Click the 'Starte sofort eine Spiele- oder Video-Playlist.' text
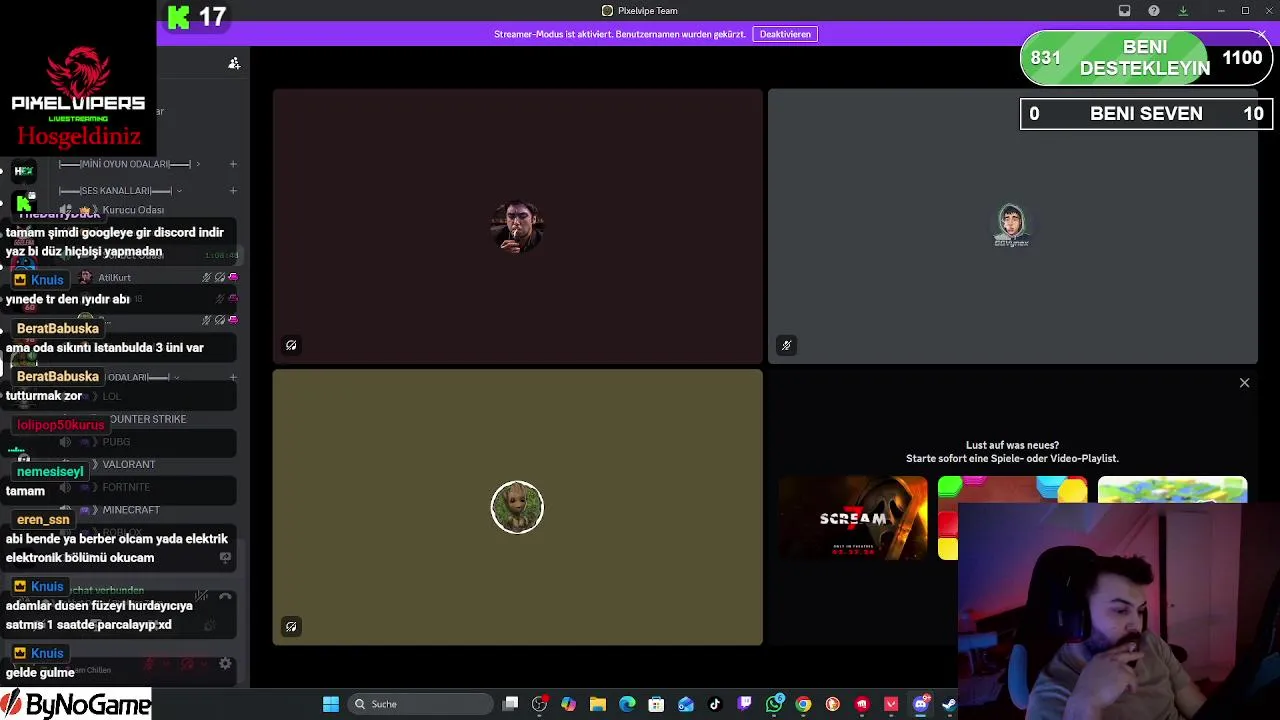Screen dimensions: 1280x720 1012,458
